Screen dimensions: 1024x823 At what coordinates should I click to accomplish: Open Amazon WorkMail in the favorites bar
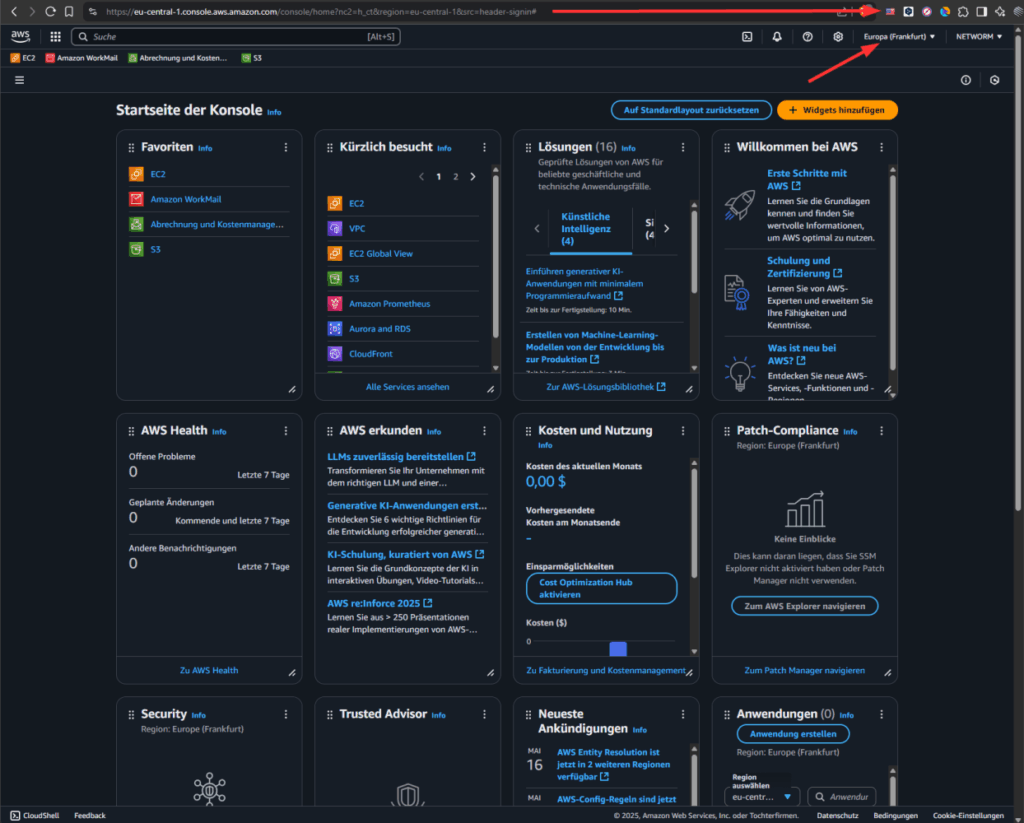82,58
